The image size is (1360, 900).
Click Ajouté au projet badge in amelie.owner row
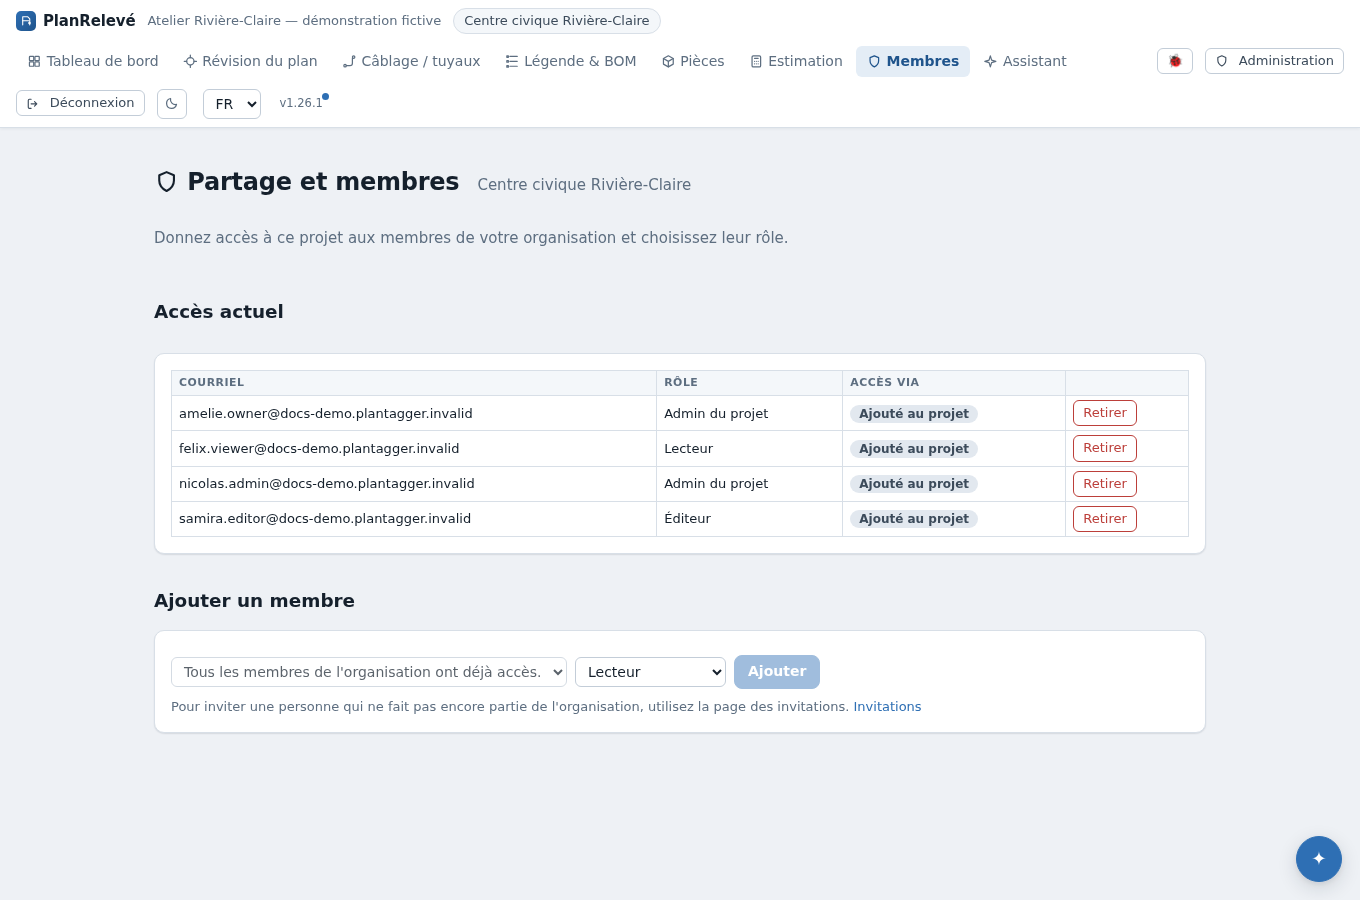coord(914,414)
